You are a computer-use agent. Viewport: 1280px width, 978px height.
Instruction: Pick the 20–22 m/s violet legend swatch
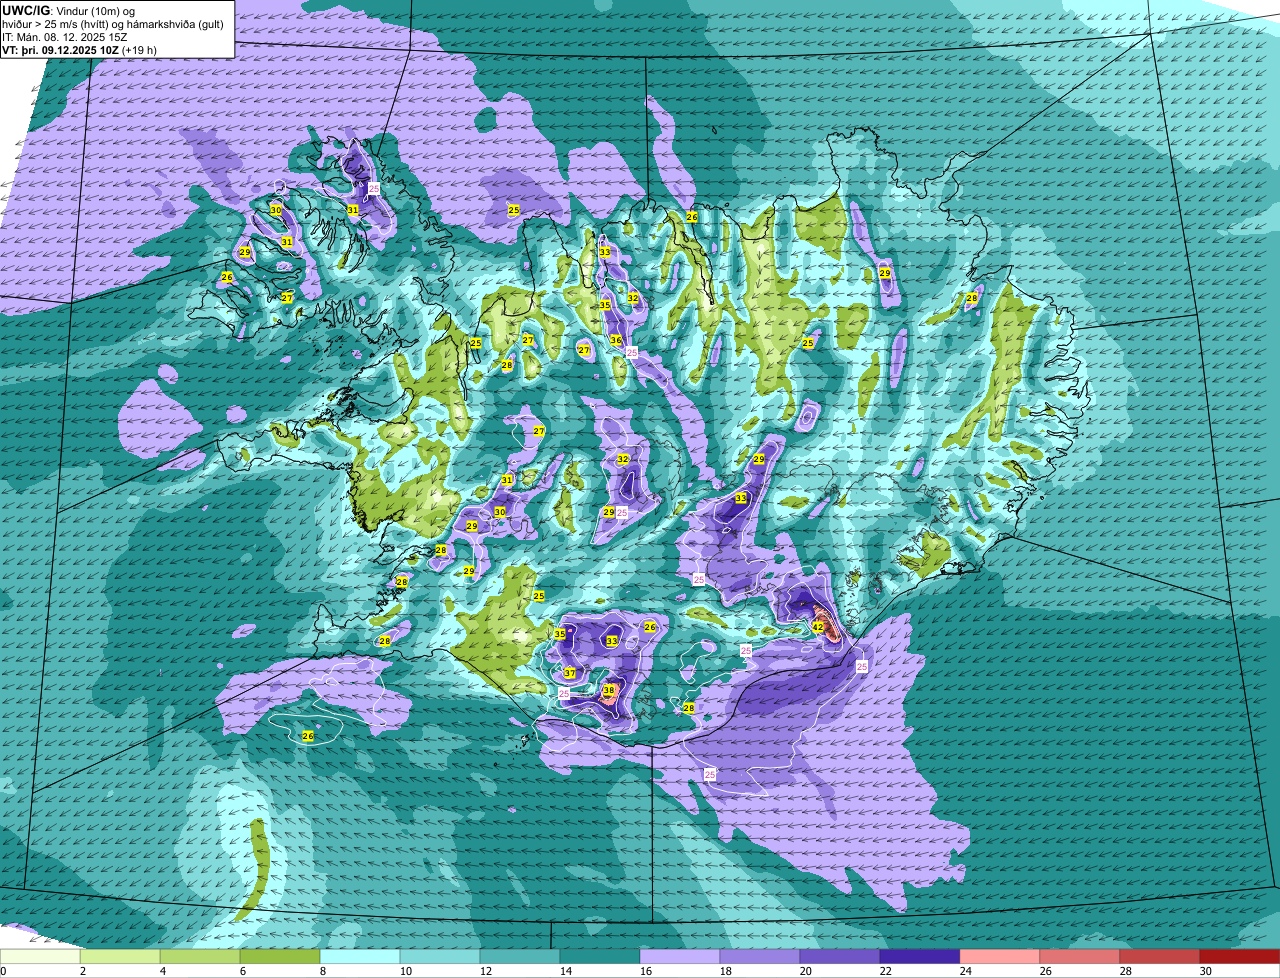pos(840,957)
